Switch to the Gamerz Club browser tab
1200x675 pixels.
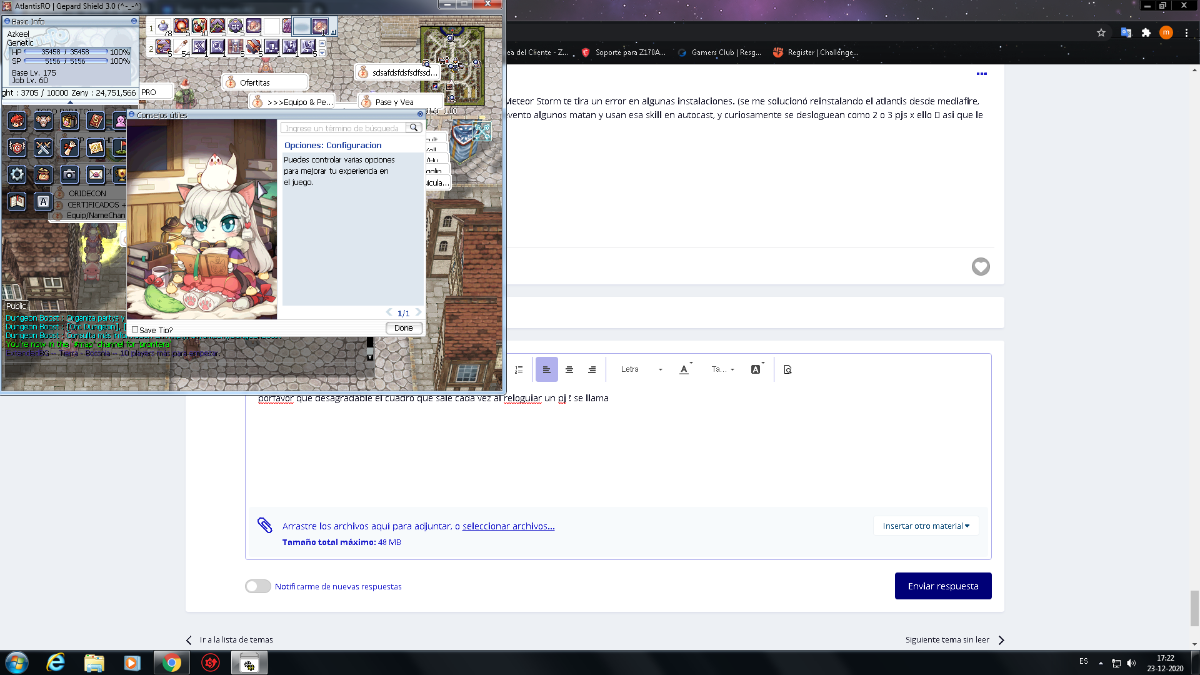719,52
